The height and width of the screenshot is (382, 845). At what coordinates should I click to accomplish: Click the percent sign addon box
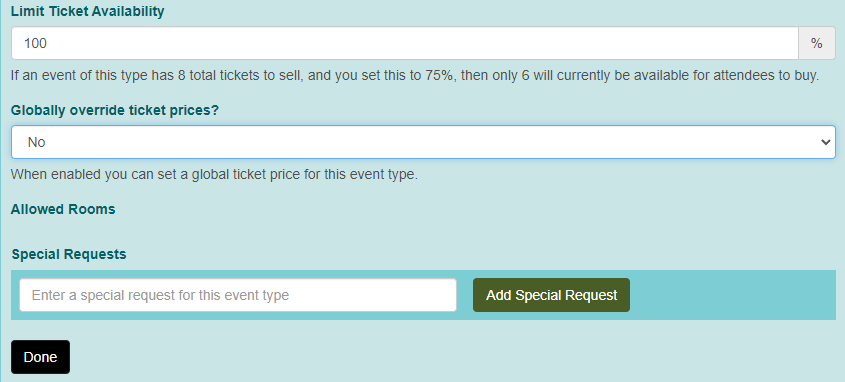(x=816, y=43)
